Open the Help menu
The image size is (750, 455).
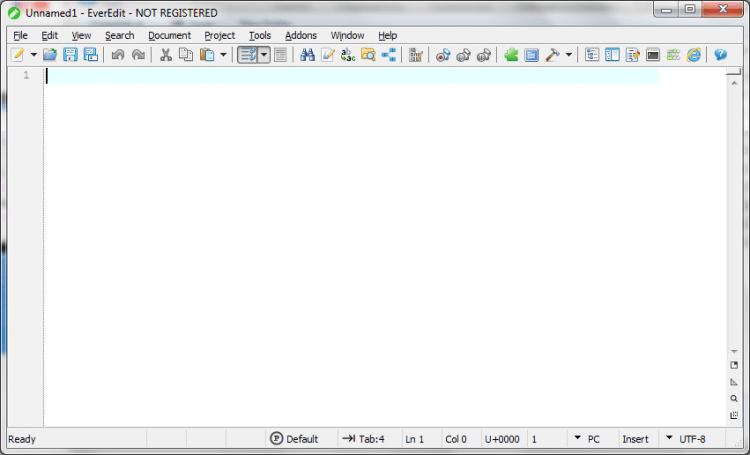coord(387,35)
